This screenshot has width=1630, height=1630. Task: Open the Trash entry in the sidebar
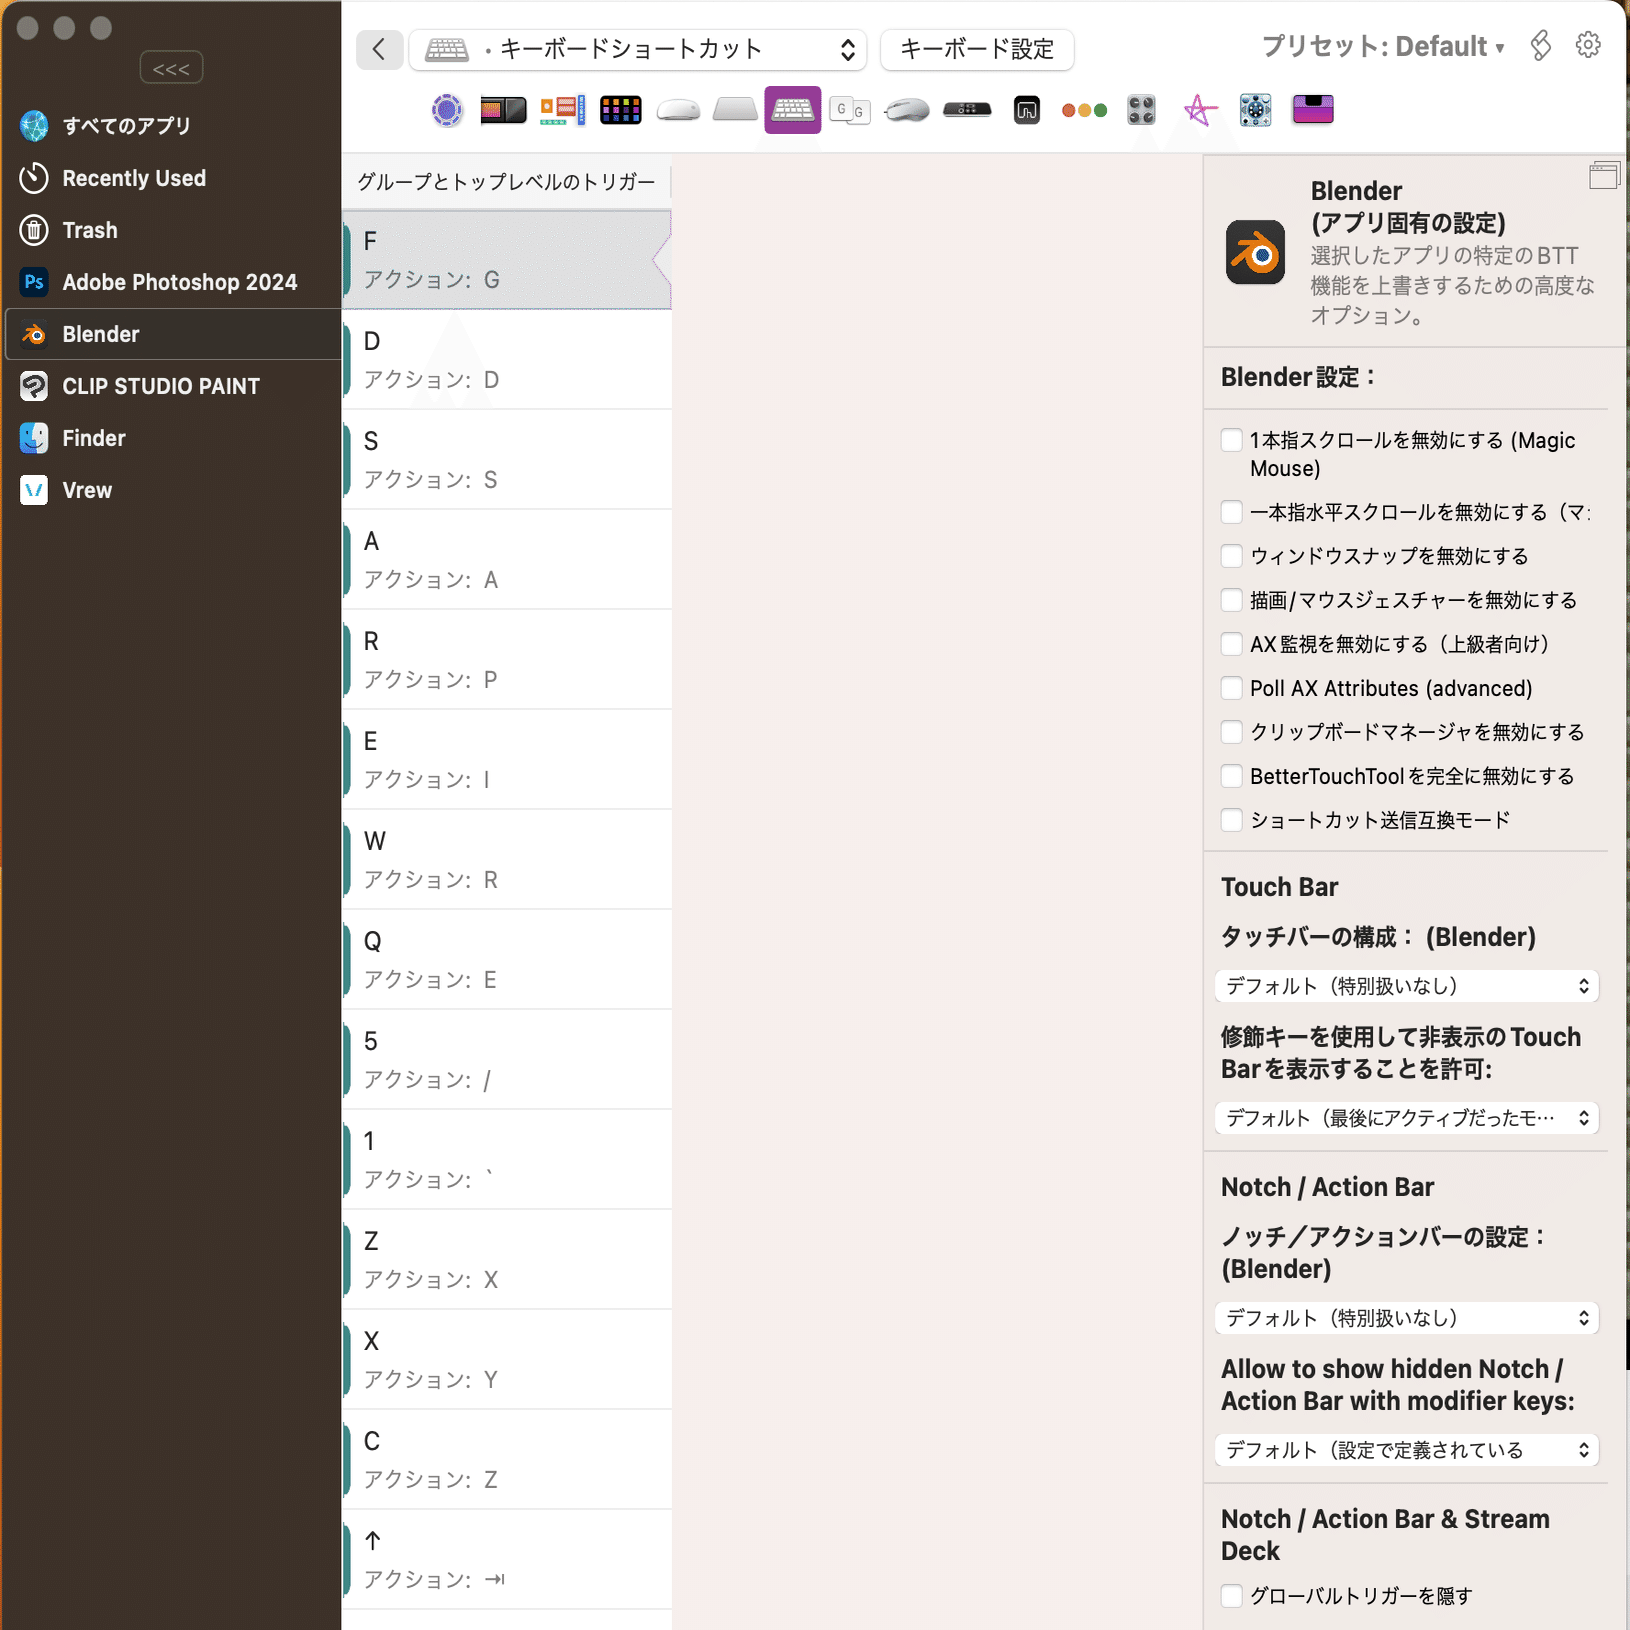pyautogui.click(x=174, y=230)
